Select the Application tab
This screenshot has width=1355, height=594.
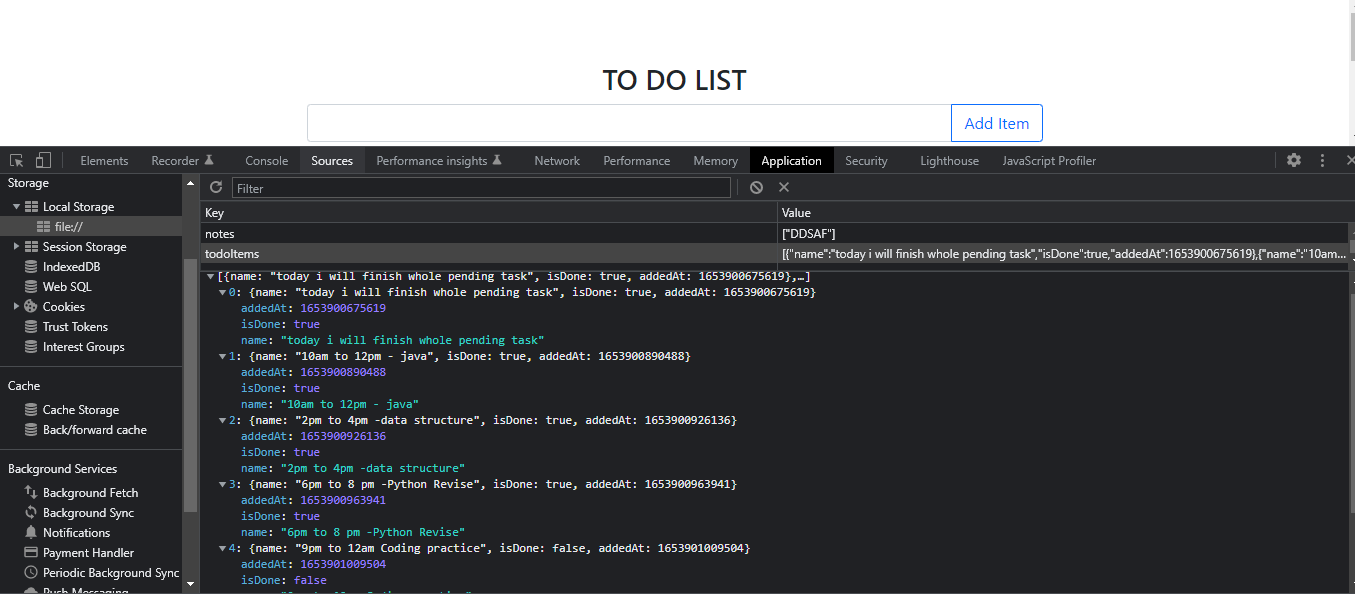[x=791, y=160]
